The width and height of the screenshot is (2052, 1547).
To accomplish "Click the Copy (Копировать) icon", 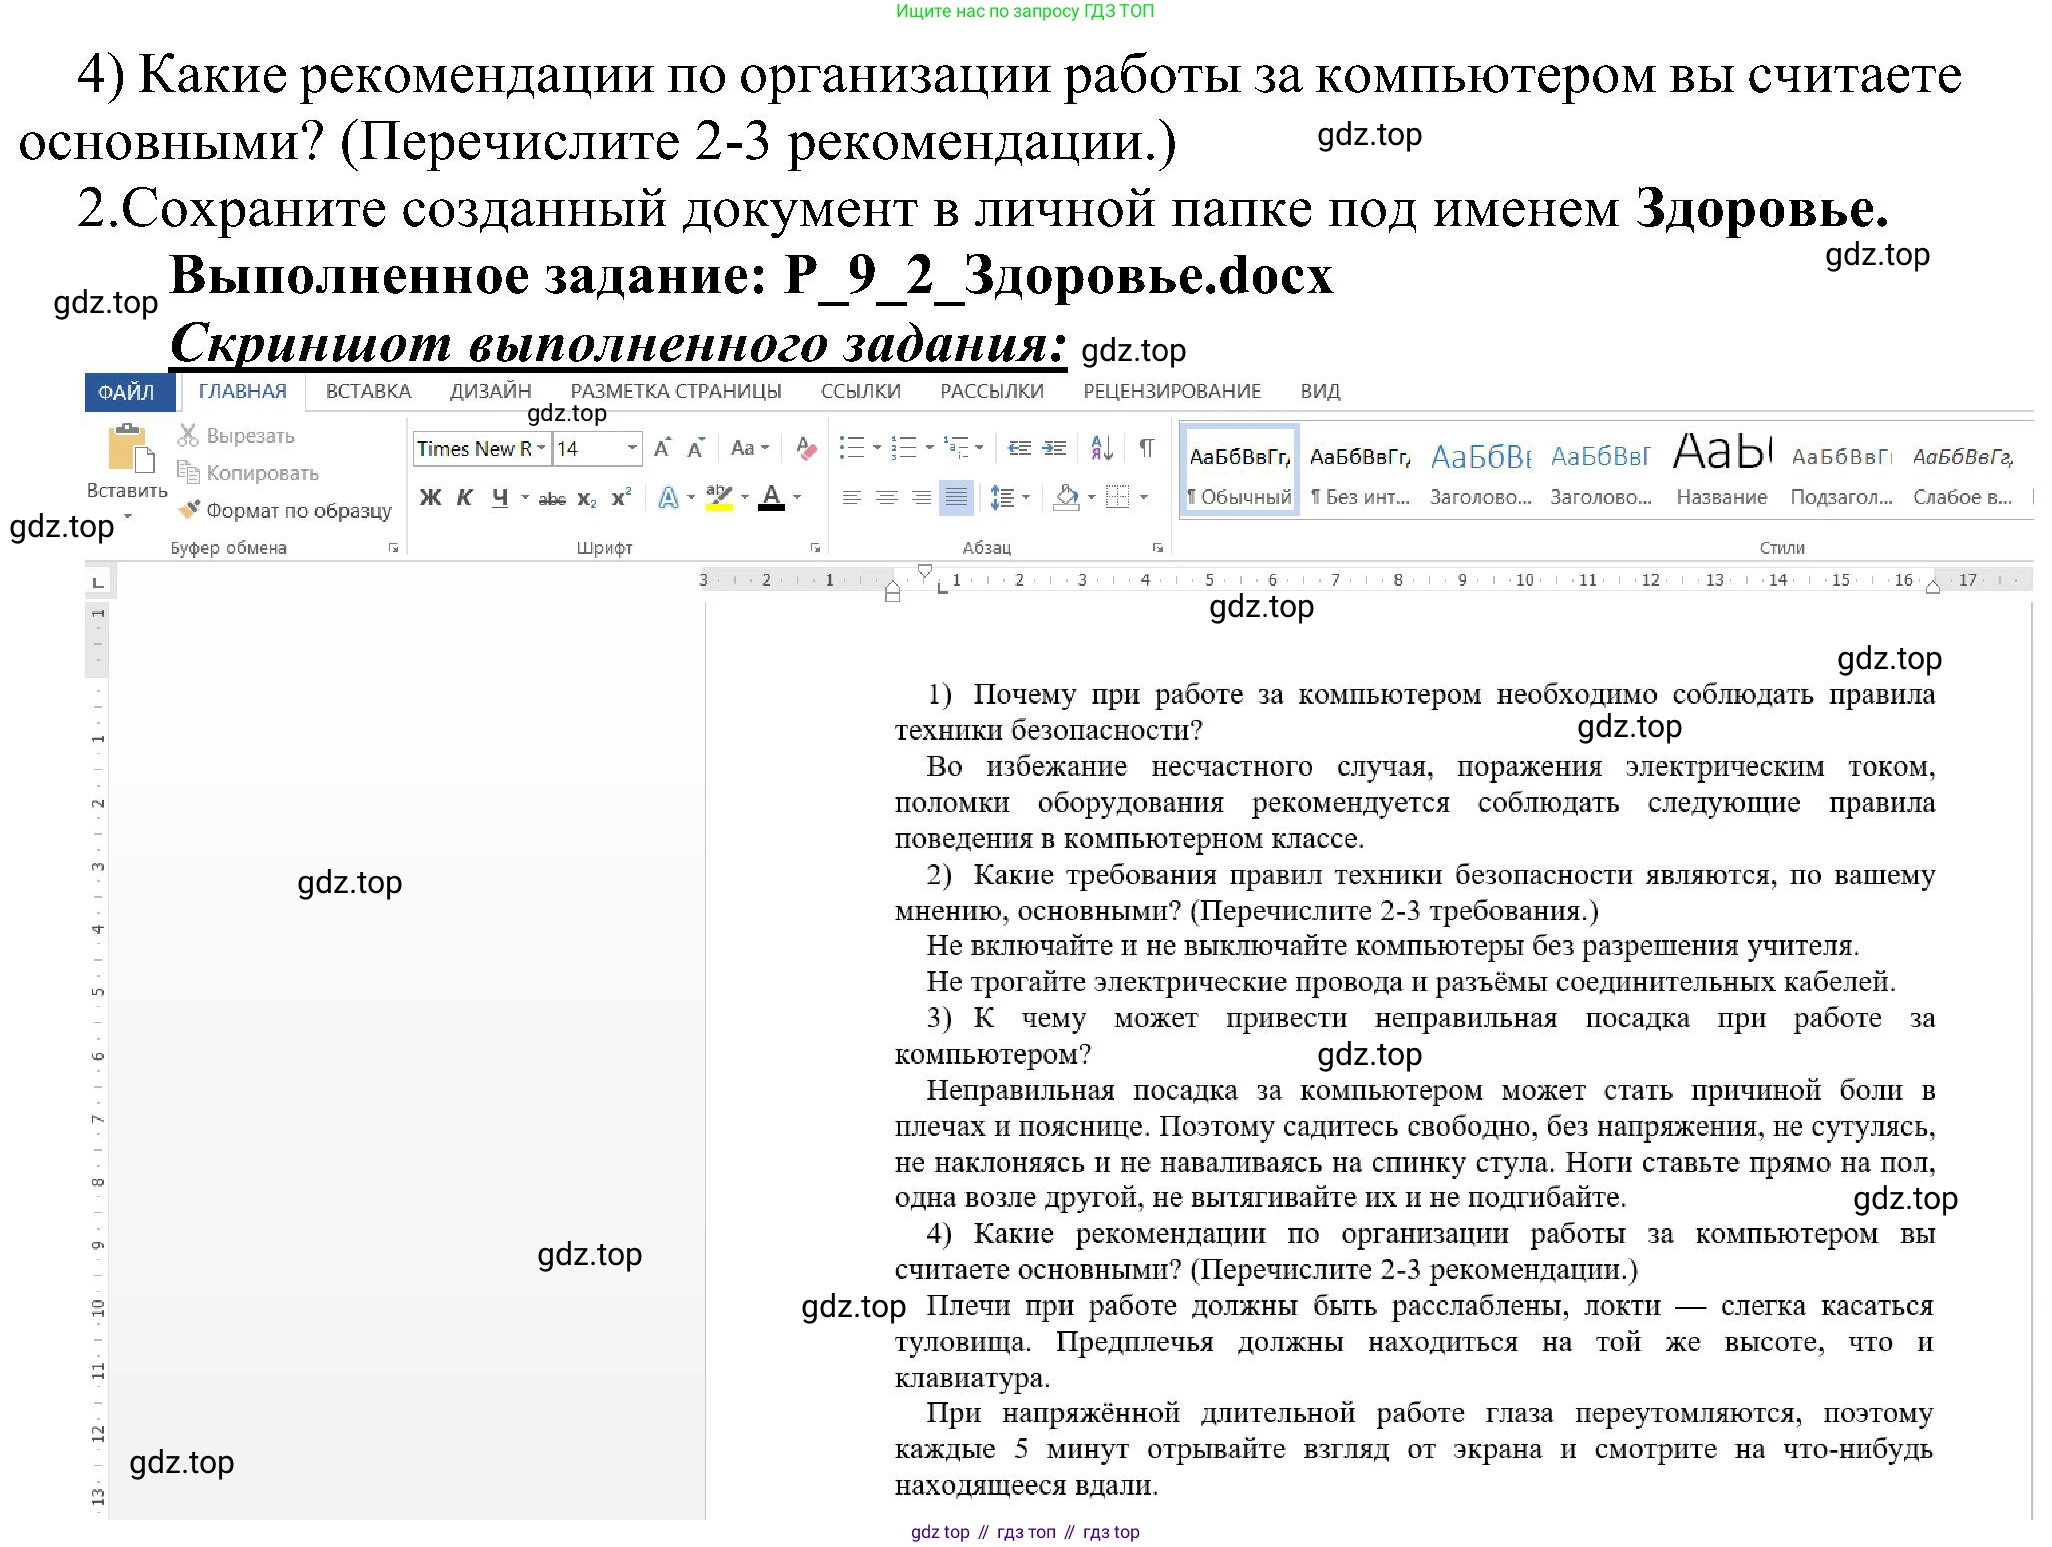I will 188,471.
